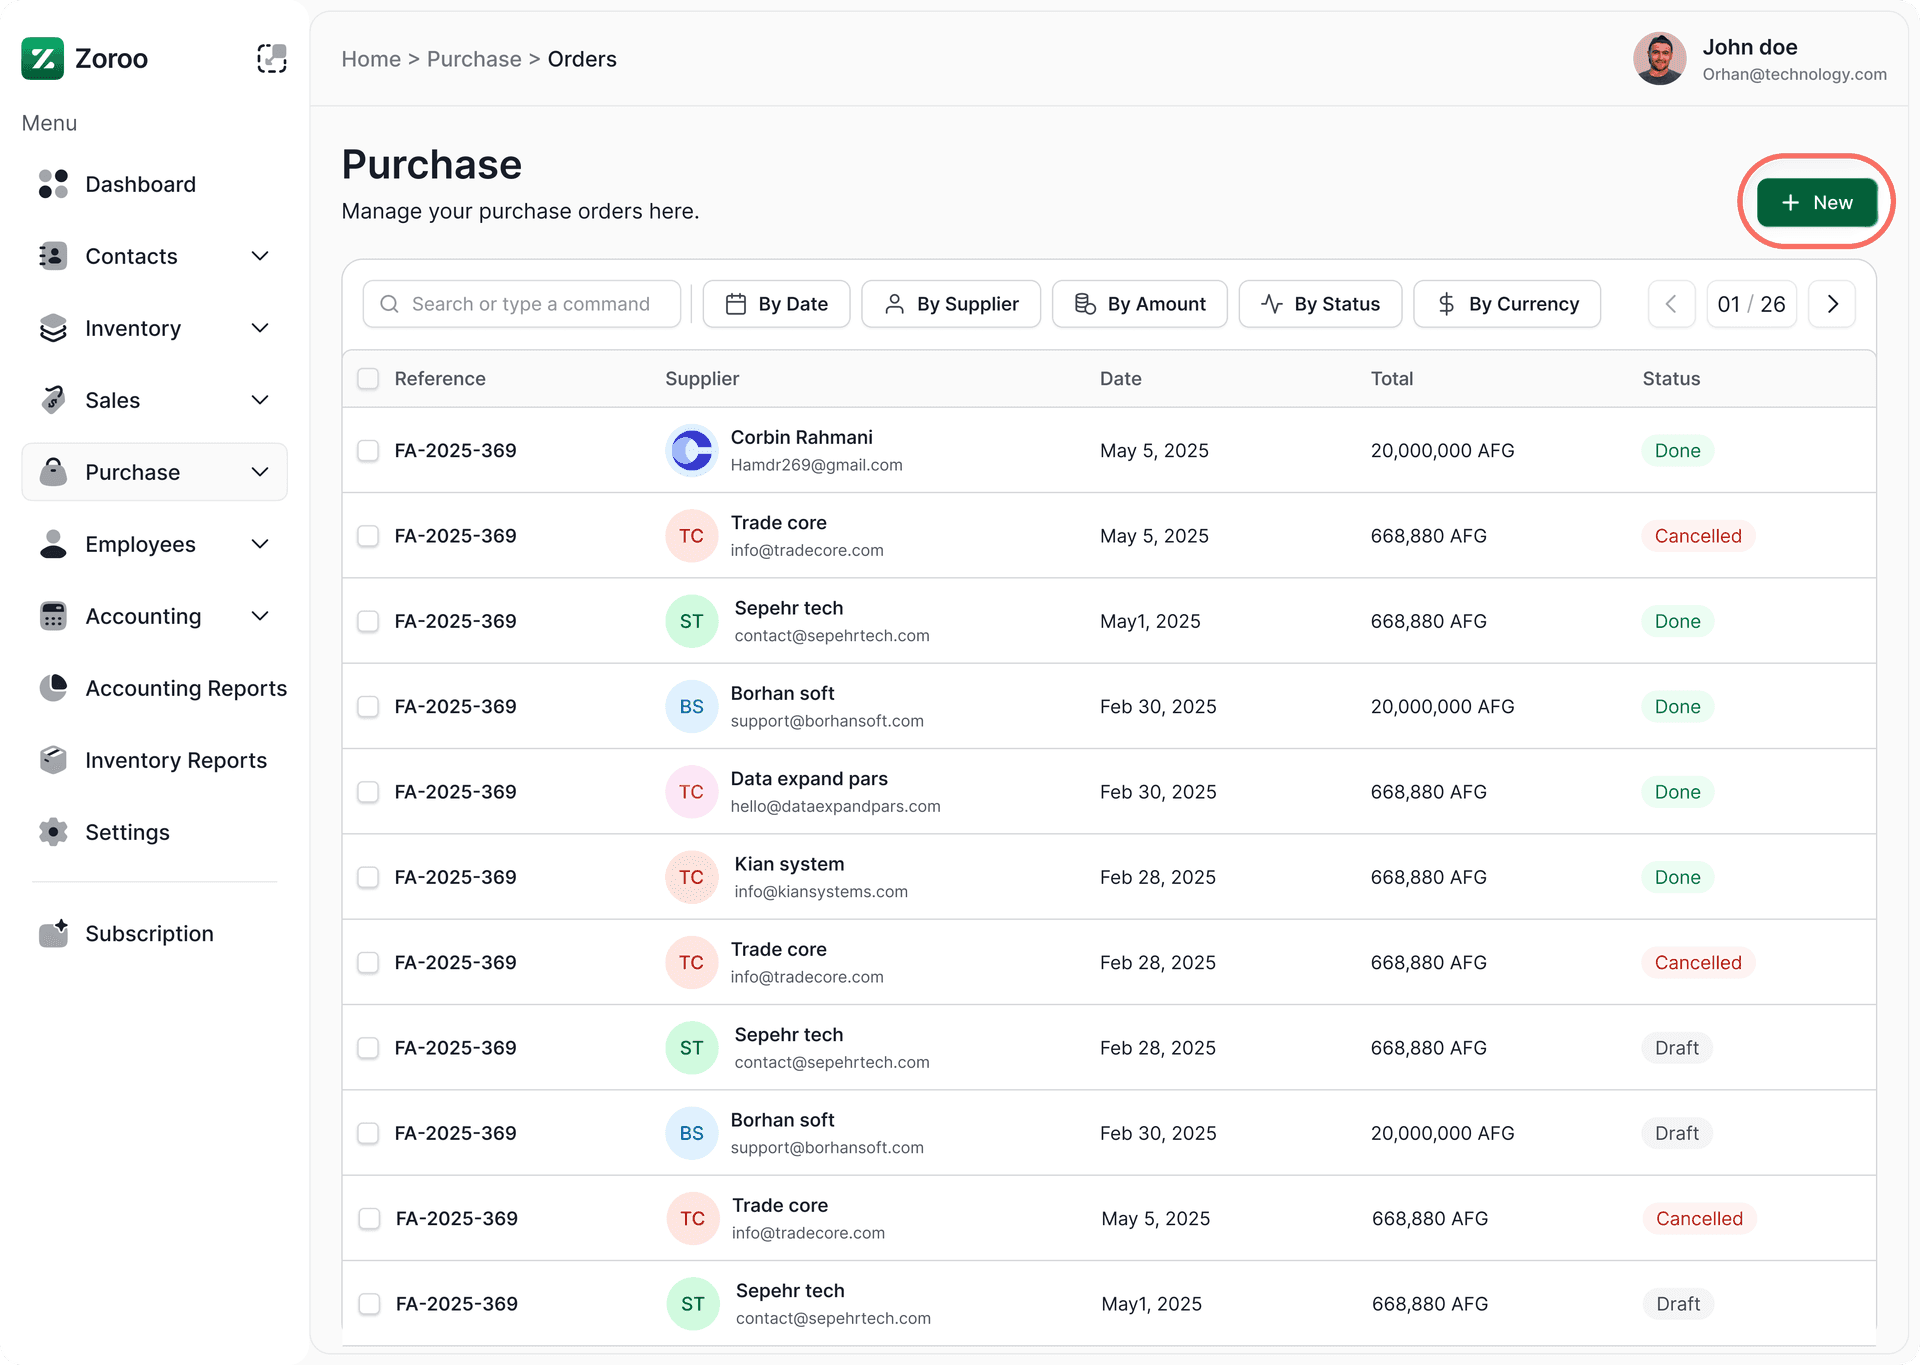The width and height of the screenshot is (1920, 1365).
Task: Open the Purchase breadcrumb link
Action: click(473, 59)
